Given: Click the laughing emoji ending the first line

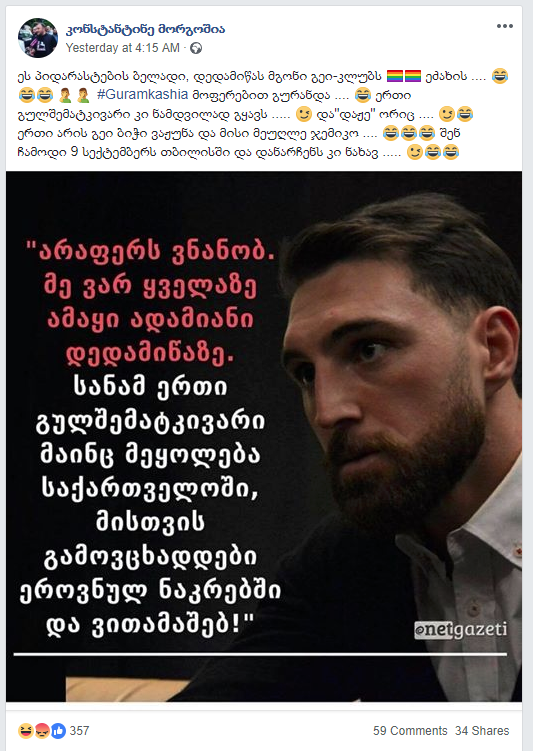Looking at the screenshot, I should point(499,76).
